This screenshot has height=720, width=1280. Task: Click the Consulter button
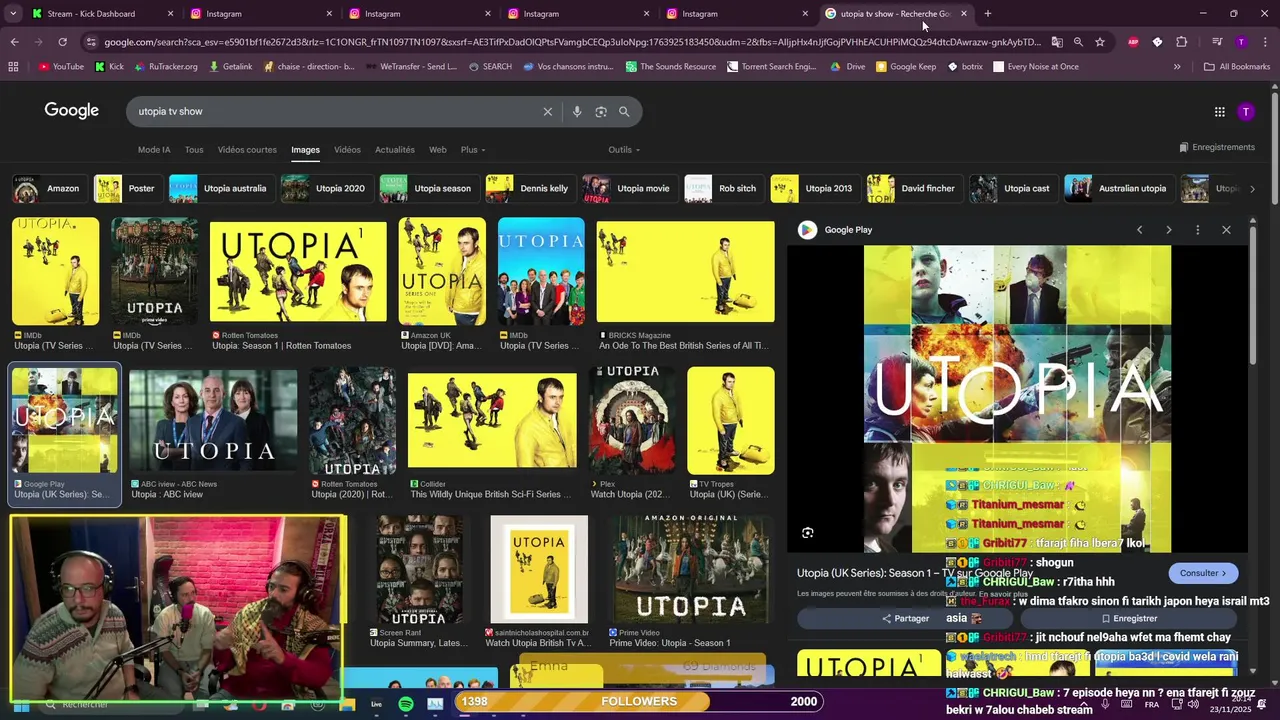tap(1203, 573)
